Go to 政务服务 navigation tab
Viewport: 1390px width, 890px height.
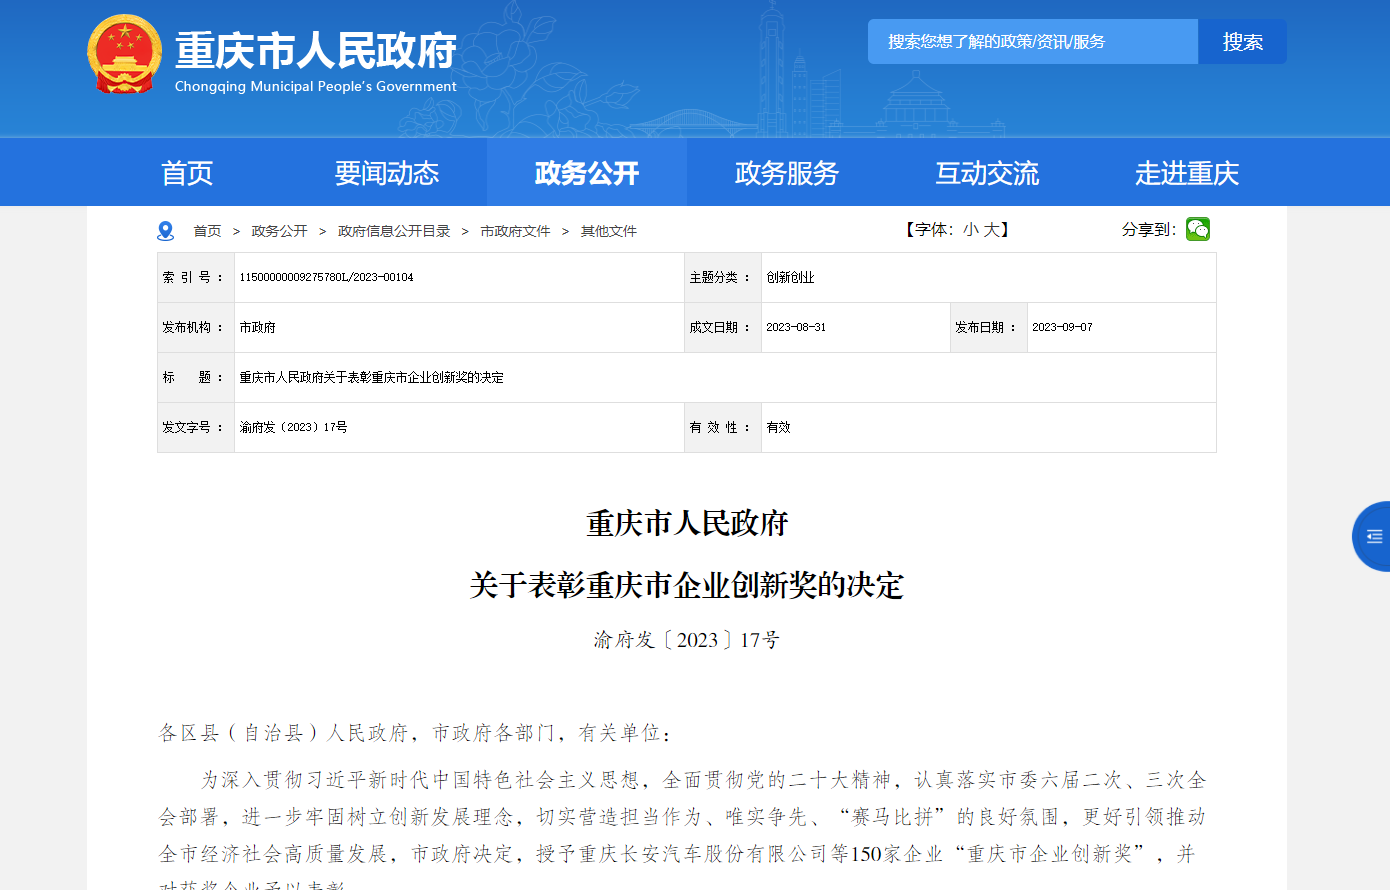coord(787,173)
